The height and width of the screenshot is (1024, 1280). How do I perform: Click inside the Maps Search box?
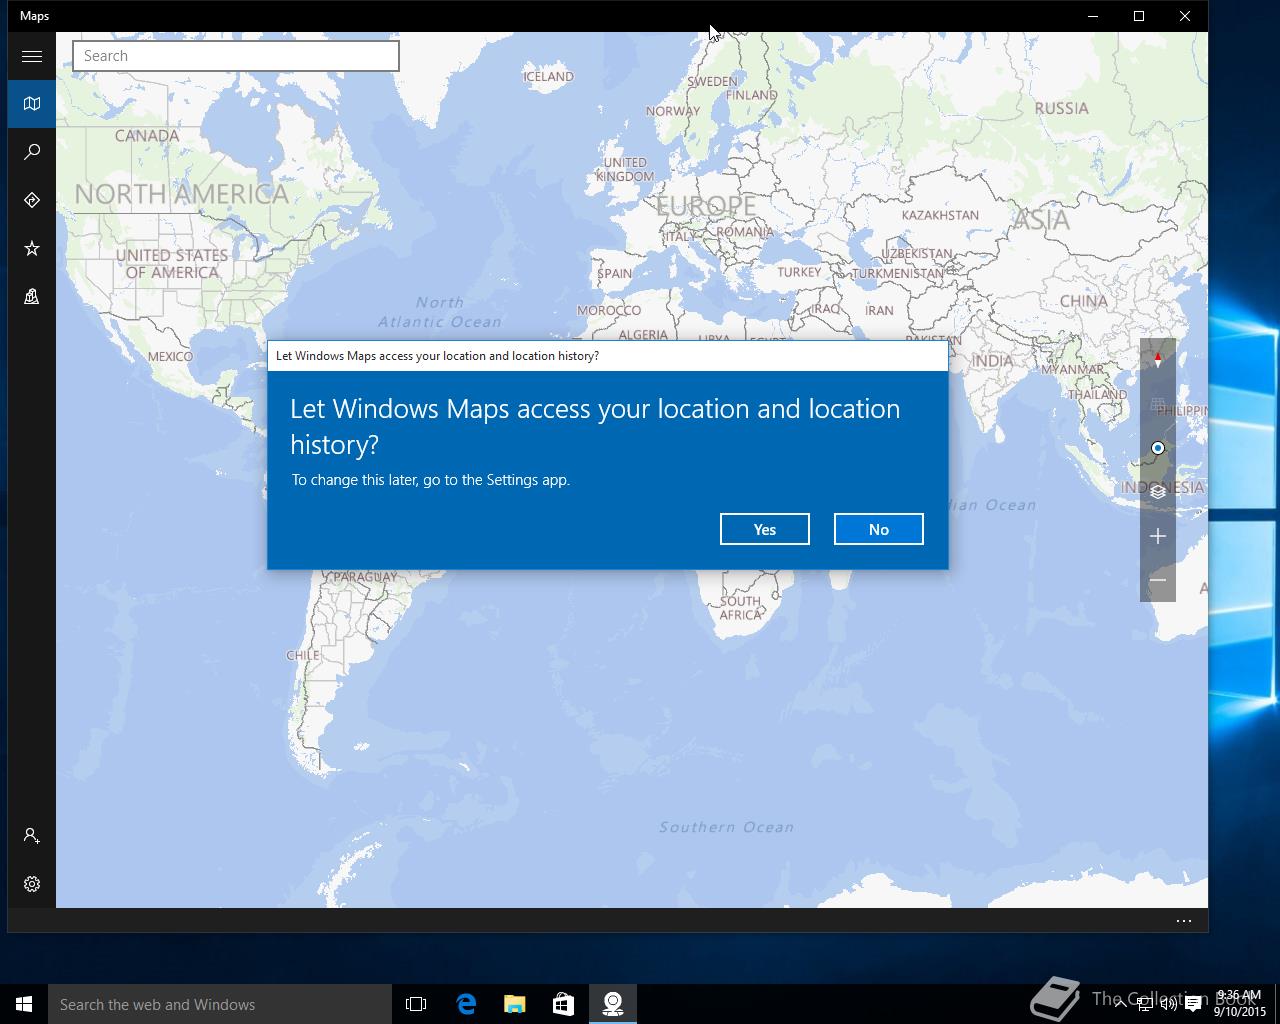pyautogui.click(x=236, y=56)
